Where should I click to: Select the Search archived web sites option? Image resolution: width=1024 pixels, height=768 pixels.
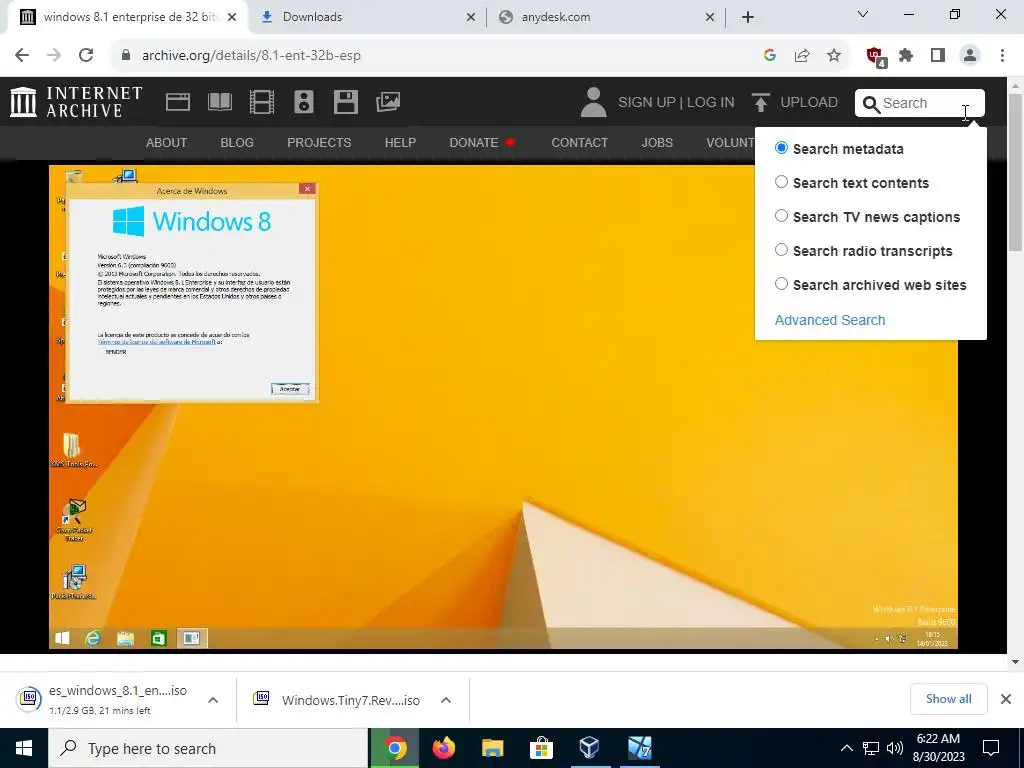pyautogui.click(x=781, y=283)
